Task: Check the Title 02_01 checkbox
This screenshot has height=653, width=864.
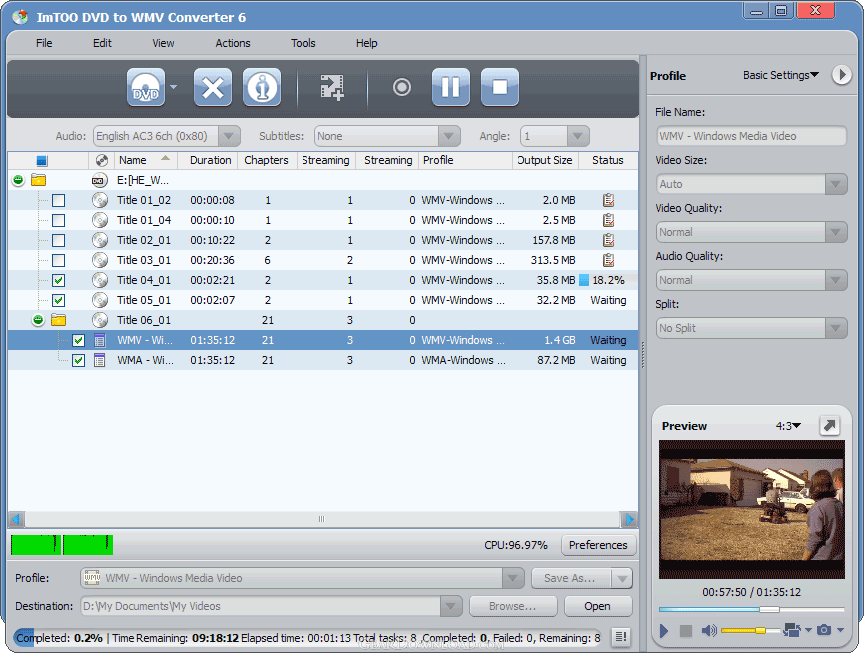Action: click(58, 240)
